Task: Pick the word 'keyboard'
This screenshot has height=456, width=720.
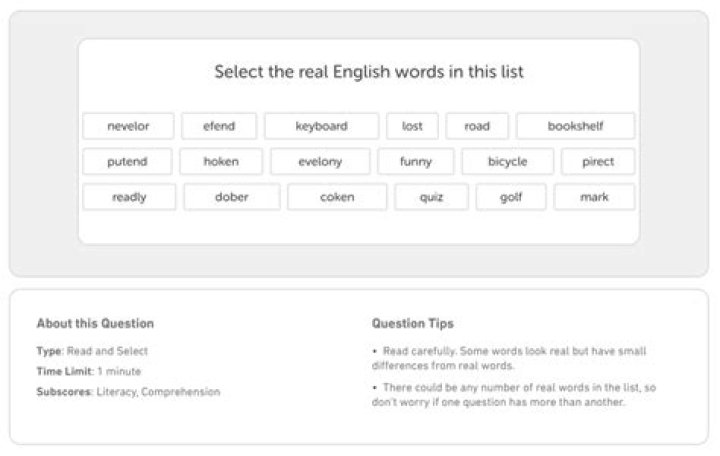Action: click(321, 126)
